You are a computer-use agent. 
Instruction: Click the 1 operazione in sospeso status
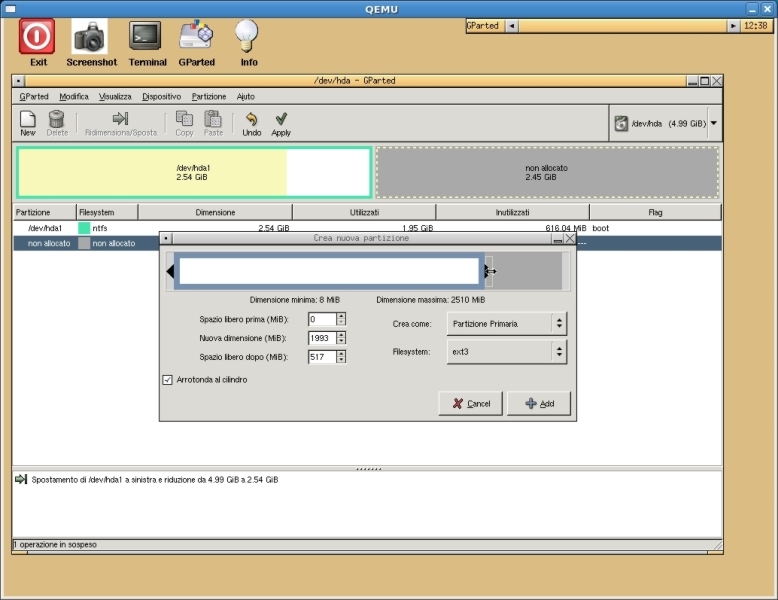click(55, 544)
